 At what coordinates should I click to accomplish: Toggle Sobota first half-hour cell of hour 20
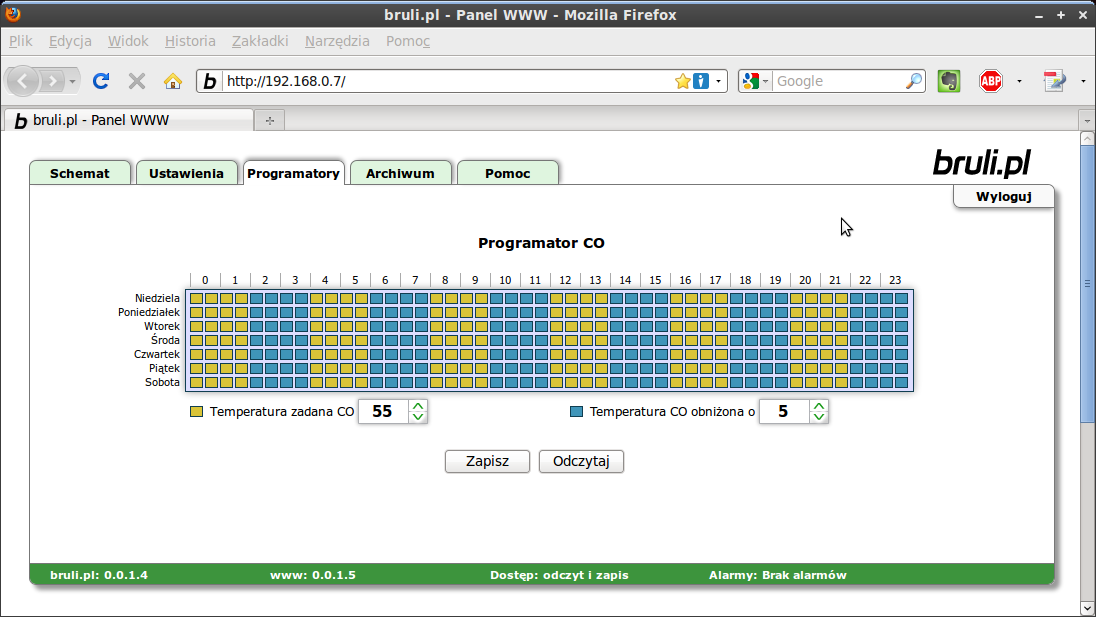tap(796, 382)
